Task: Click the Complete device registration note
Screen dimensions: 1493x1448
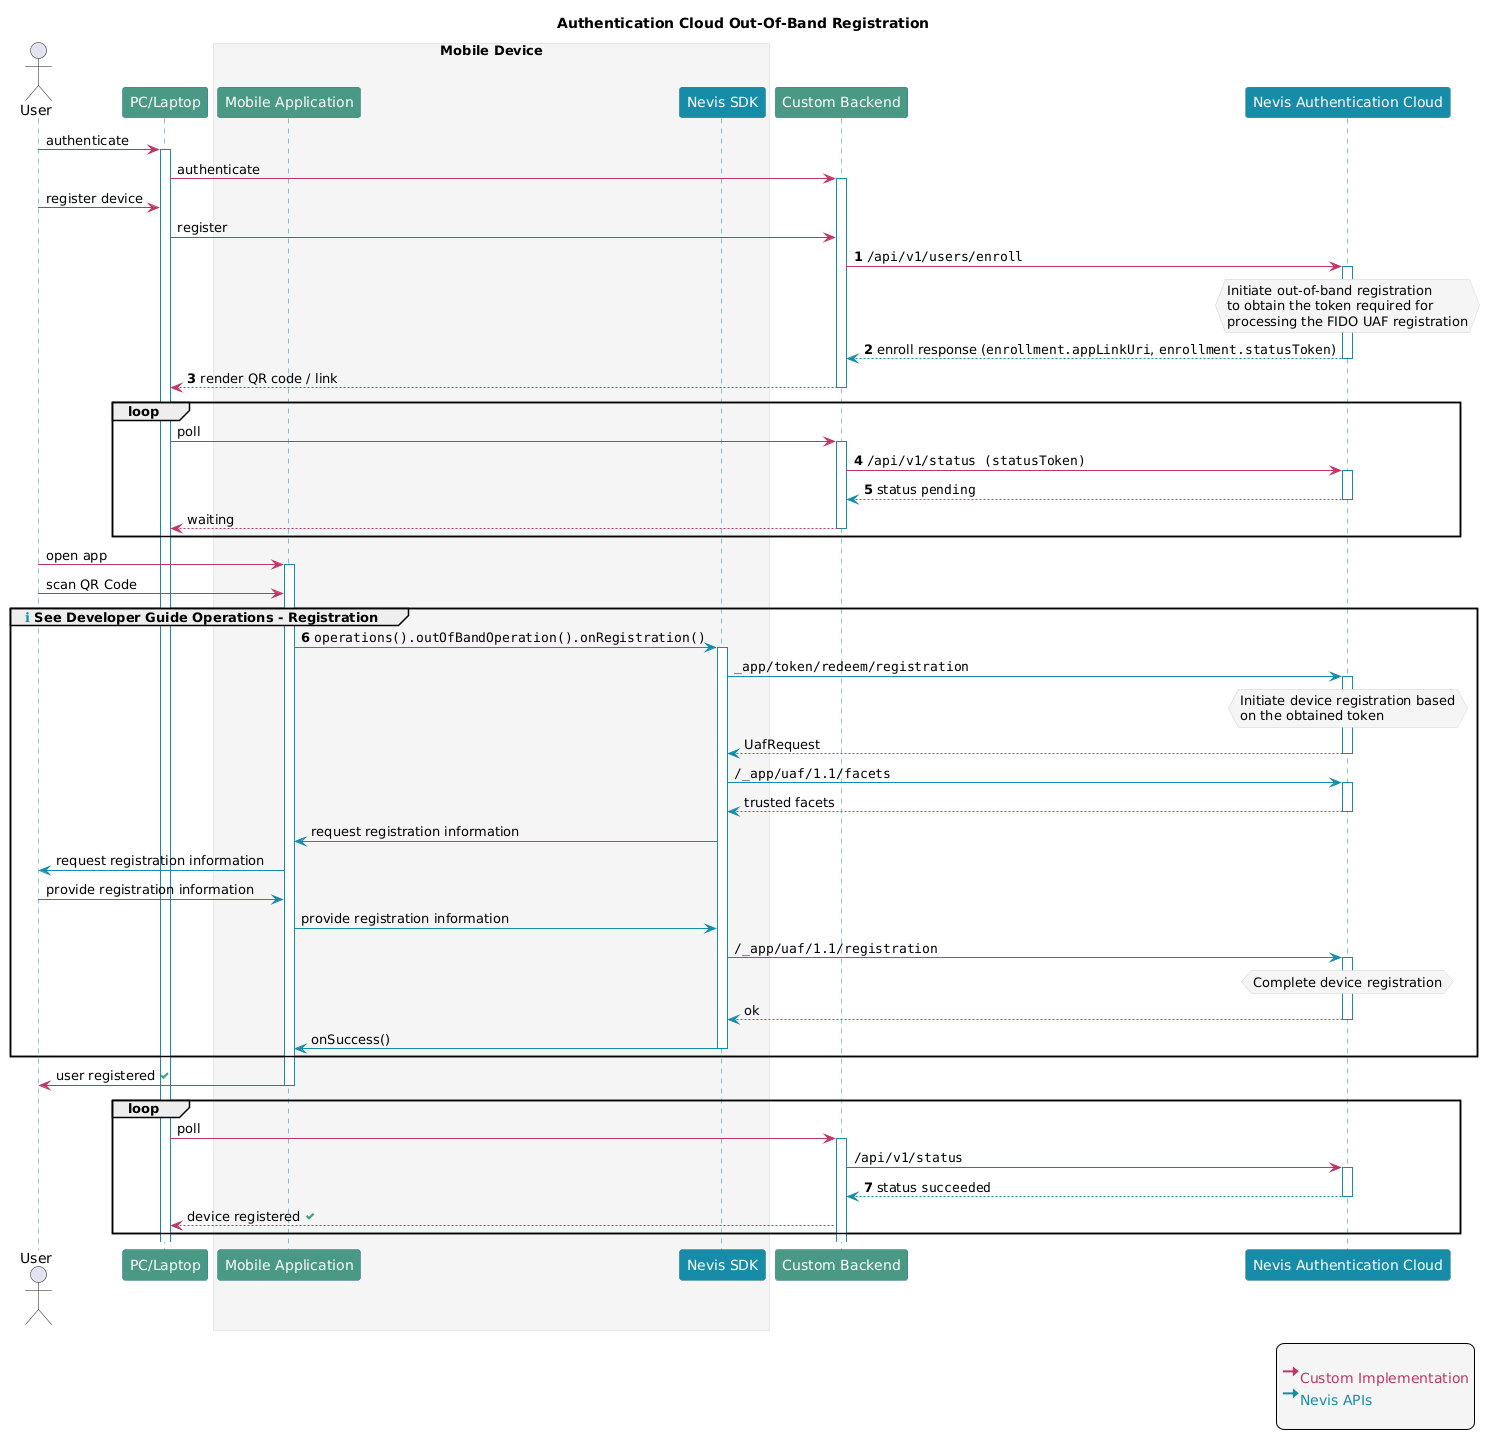Action: tap(1347, 983)
